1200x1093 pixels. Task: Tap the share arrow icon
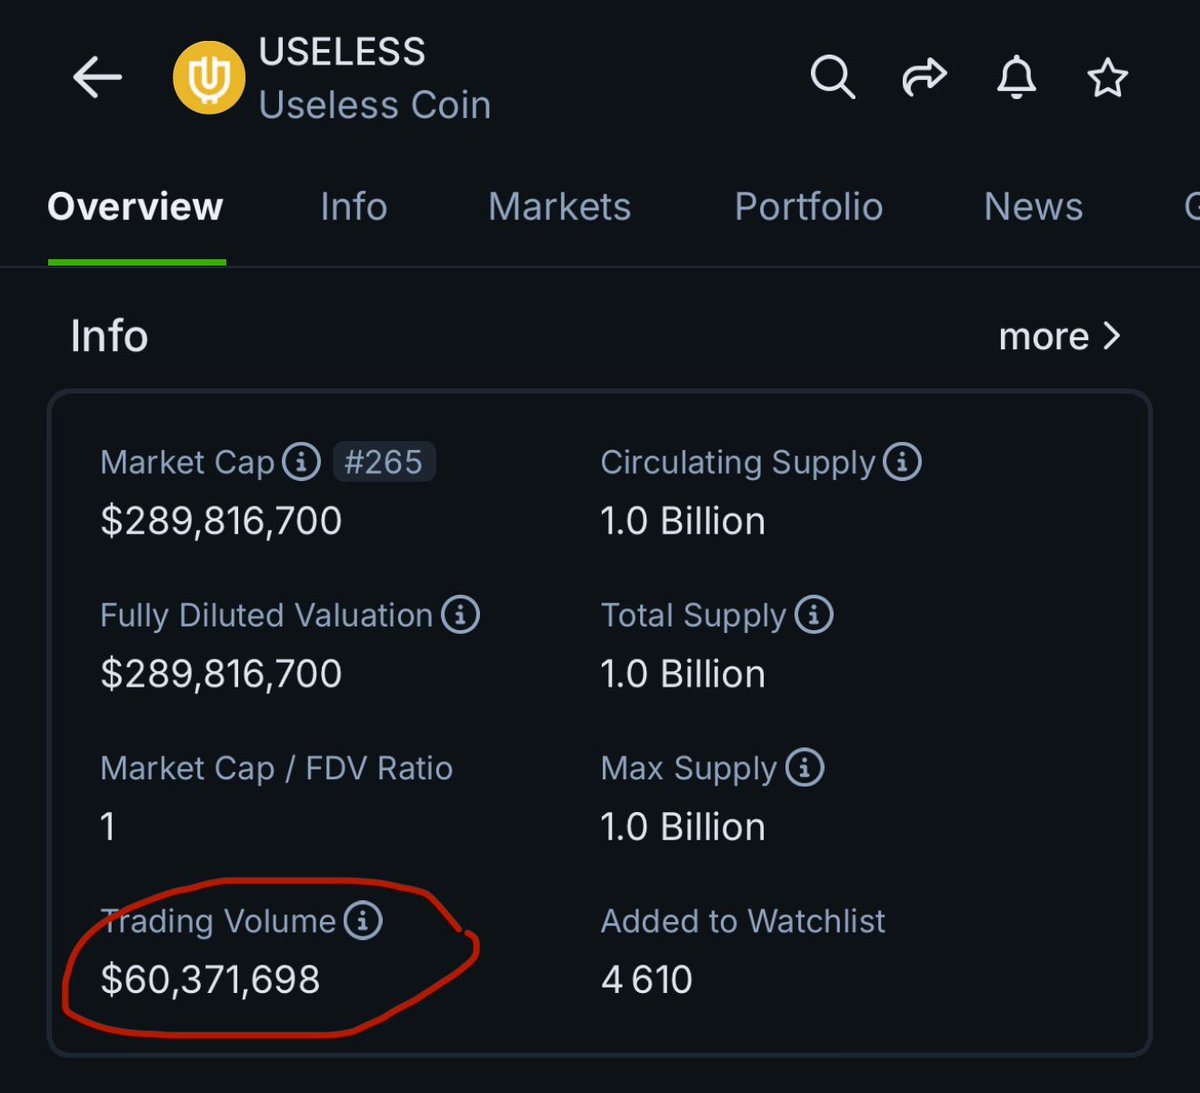(x=924, y=77)
